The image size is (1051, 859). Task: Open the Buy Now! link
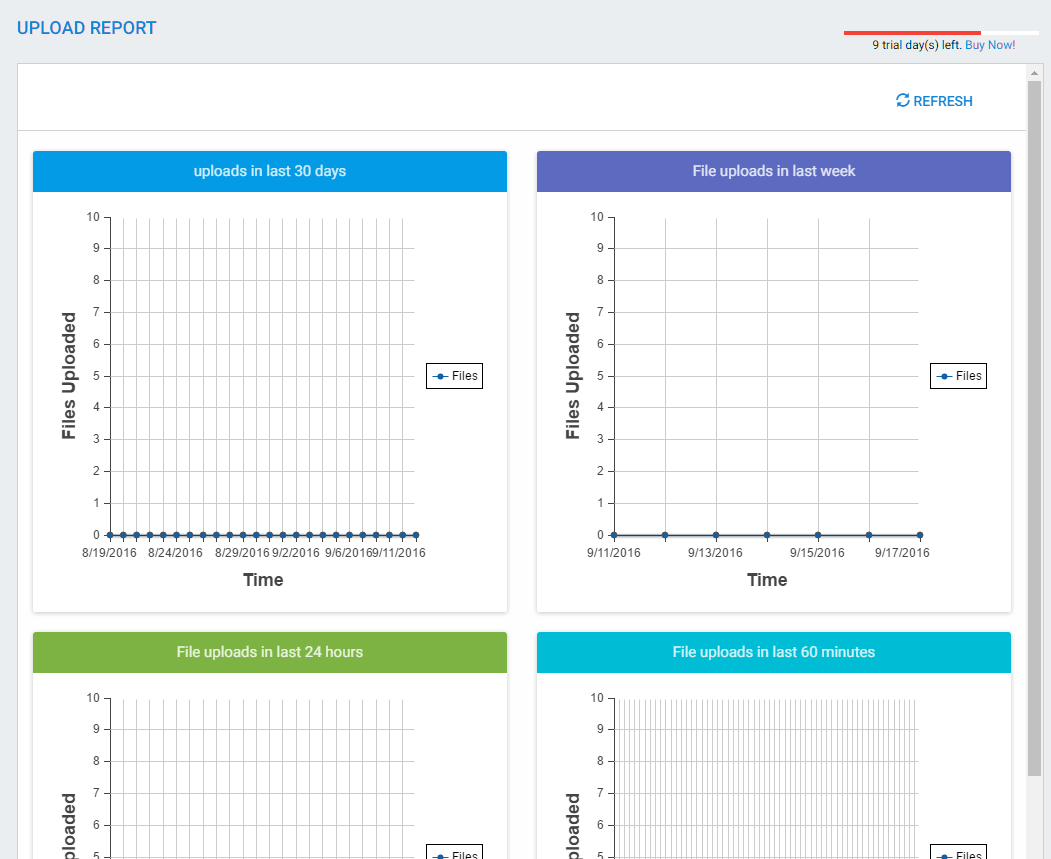click(990, 45)
